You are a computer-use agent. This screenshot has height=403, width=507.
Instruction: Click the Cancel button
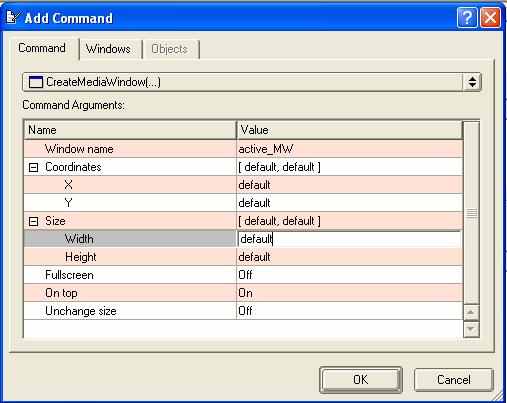tap(453, 380)
